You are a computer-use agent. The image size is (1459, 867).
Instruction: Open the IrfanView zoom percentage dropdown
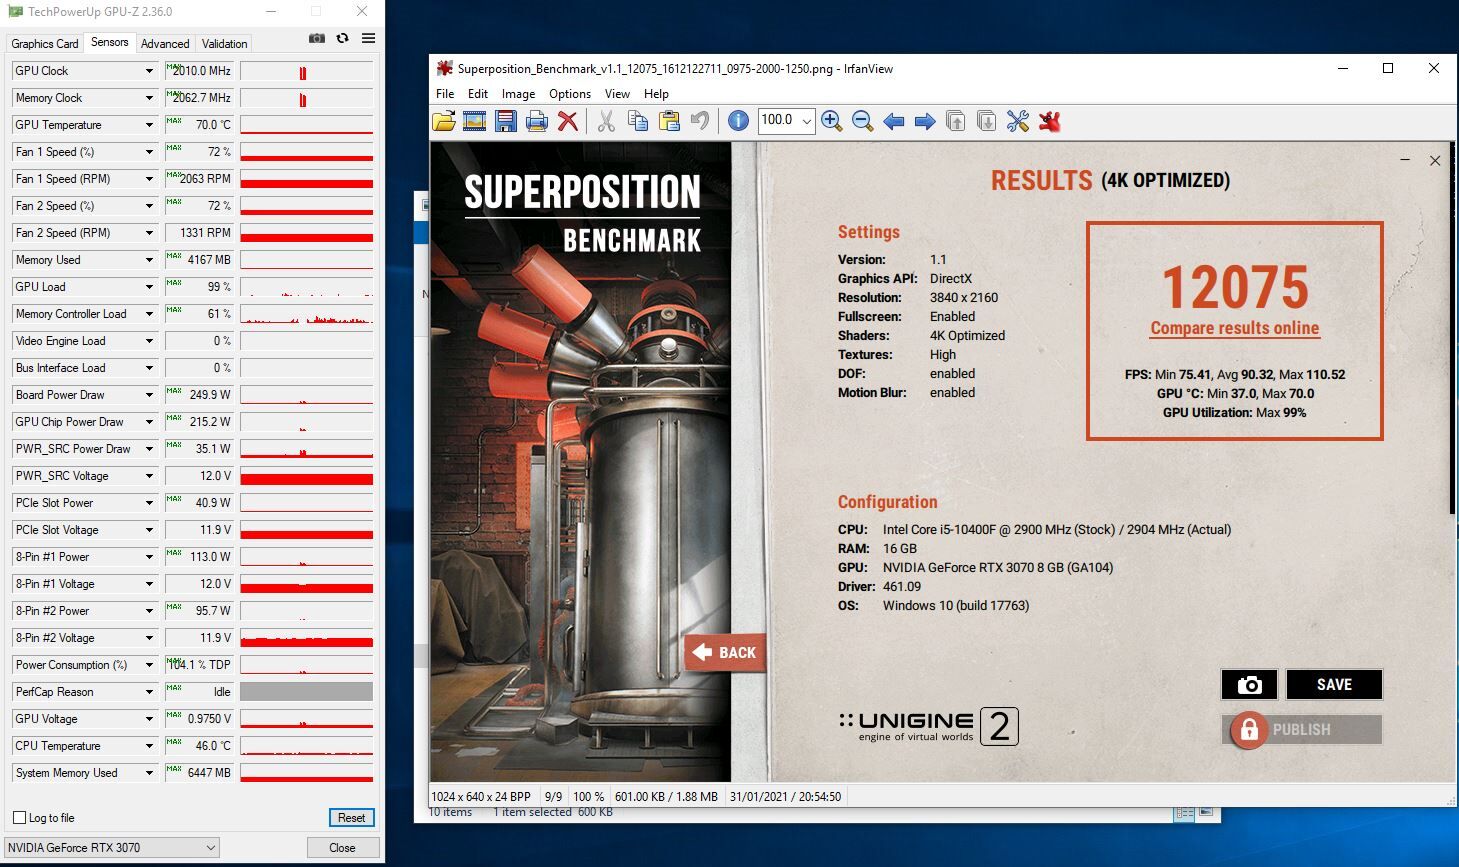pos(807,121)
